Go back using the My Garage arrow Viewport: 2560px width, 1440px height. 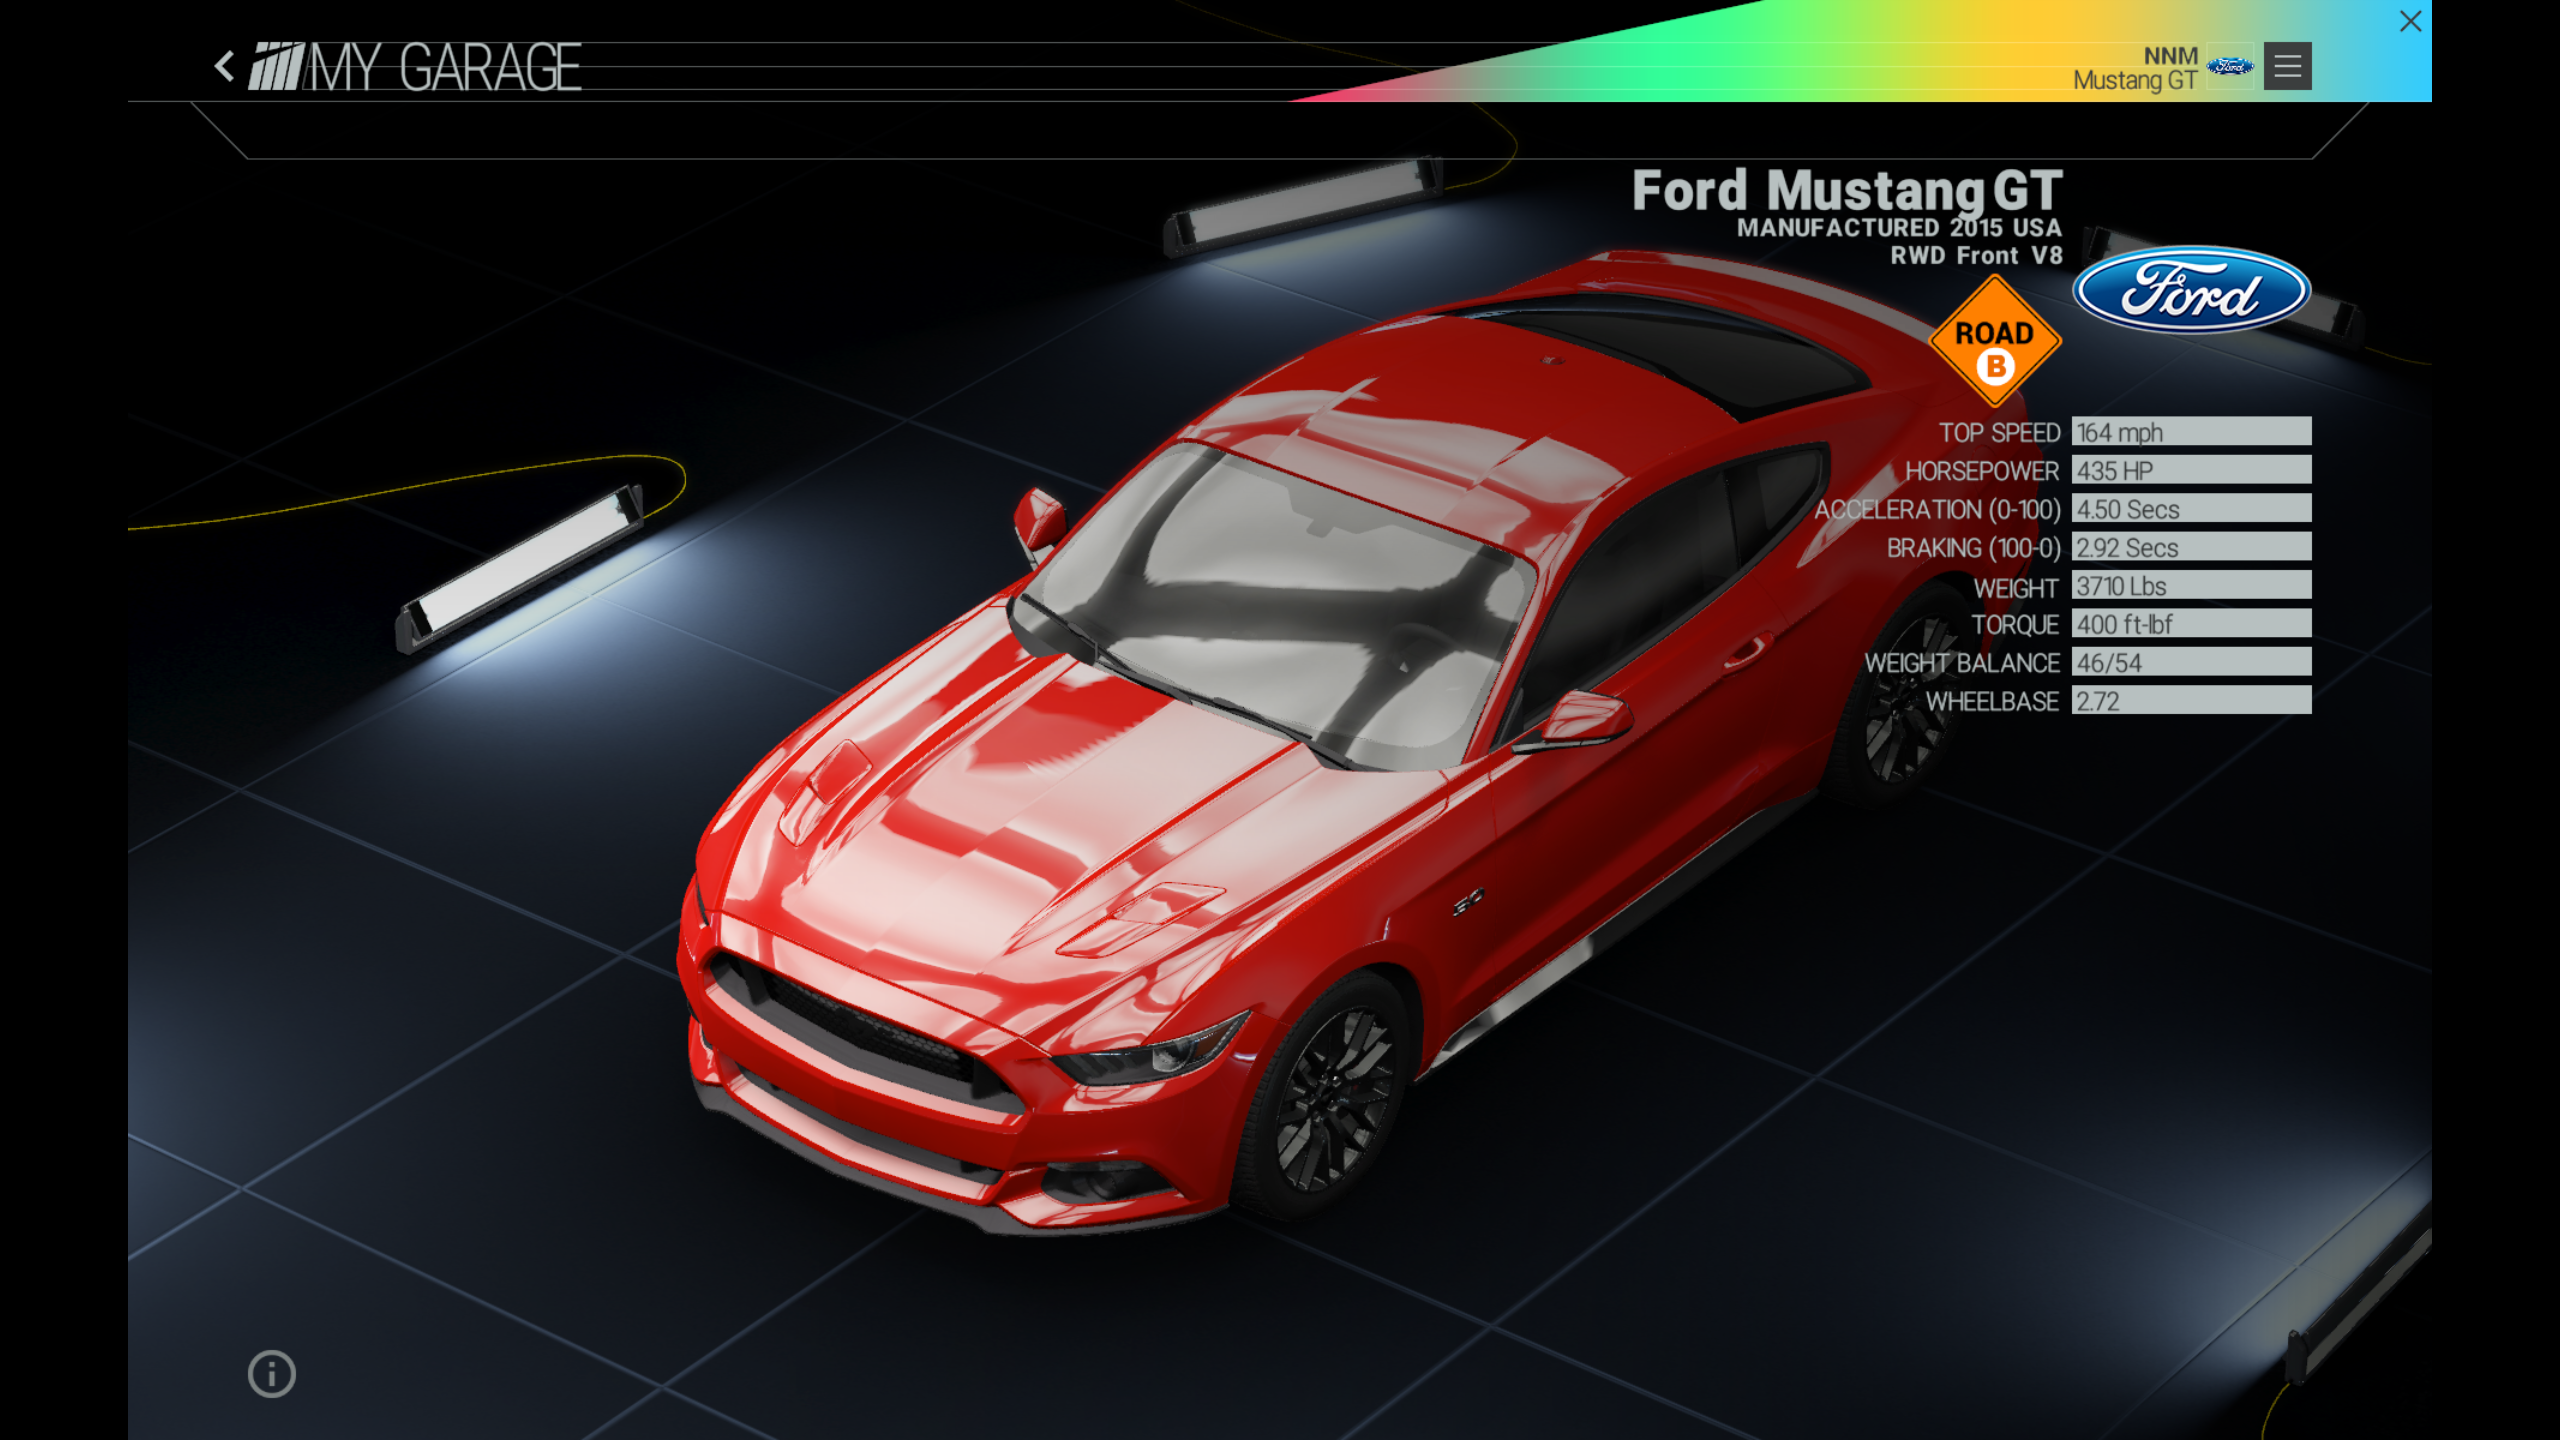pyautogui.click(x=225, y=67)
